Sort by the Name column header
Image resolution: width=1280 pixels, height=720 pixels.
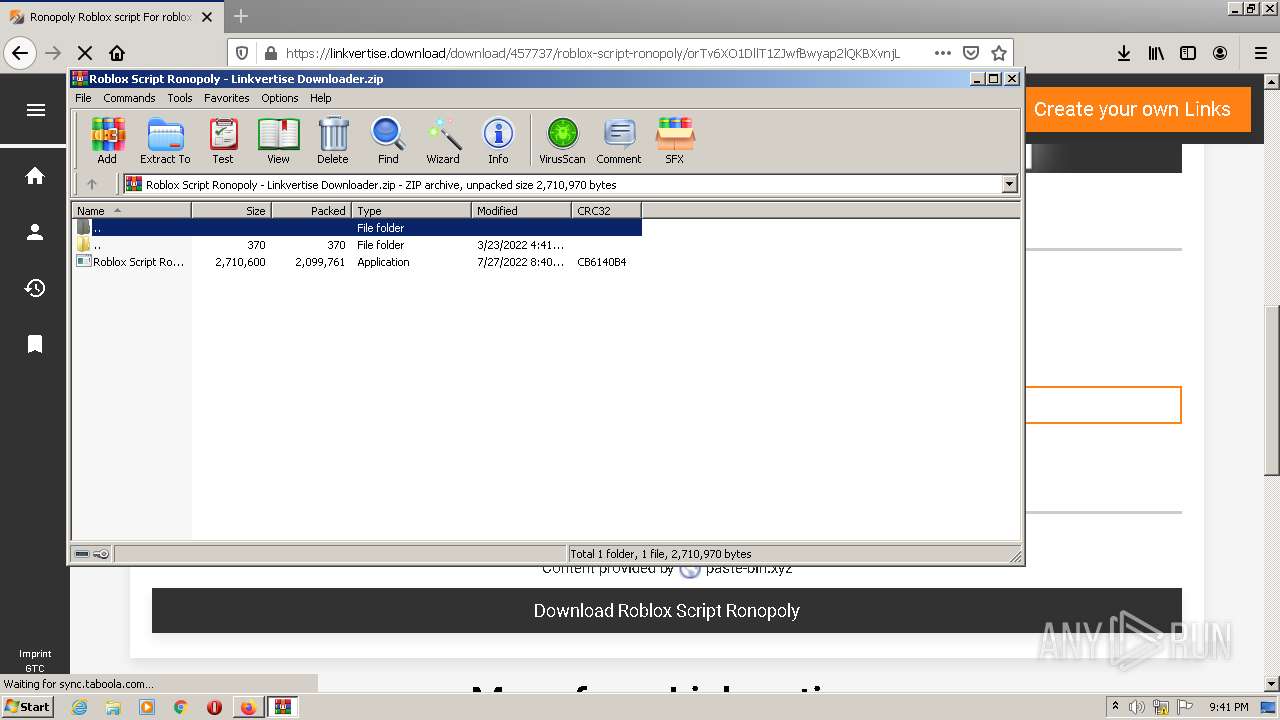pos(131,210)
